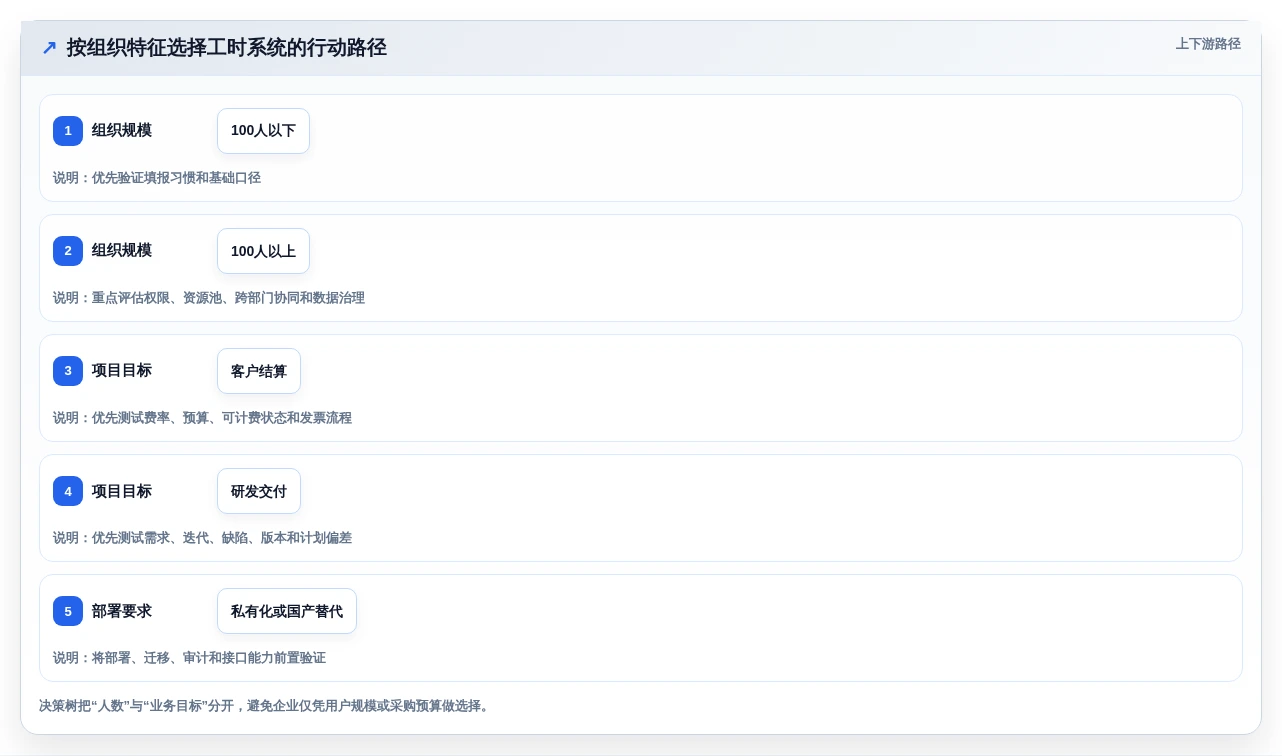This screenshot has height=756, width=1282.
Task: Select the 100人以下 option chip
Action: pos(263,131)
